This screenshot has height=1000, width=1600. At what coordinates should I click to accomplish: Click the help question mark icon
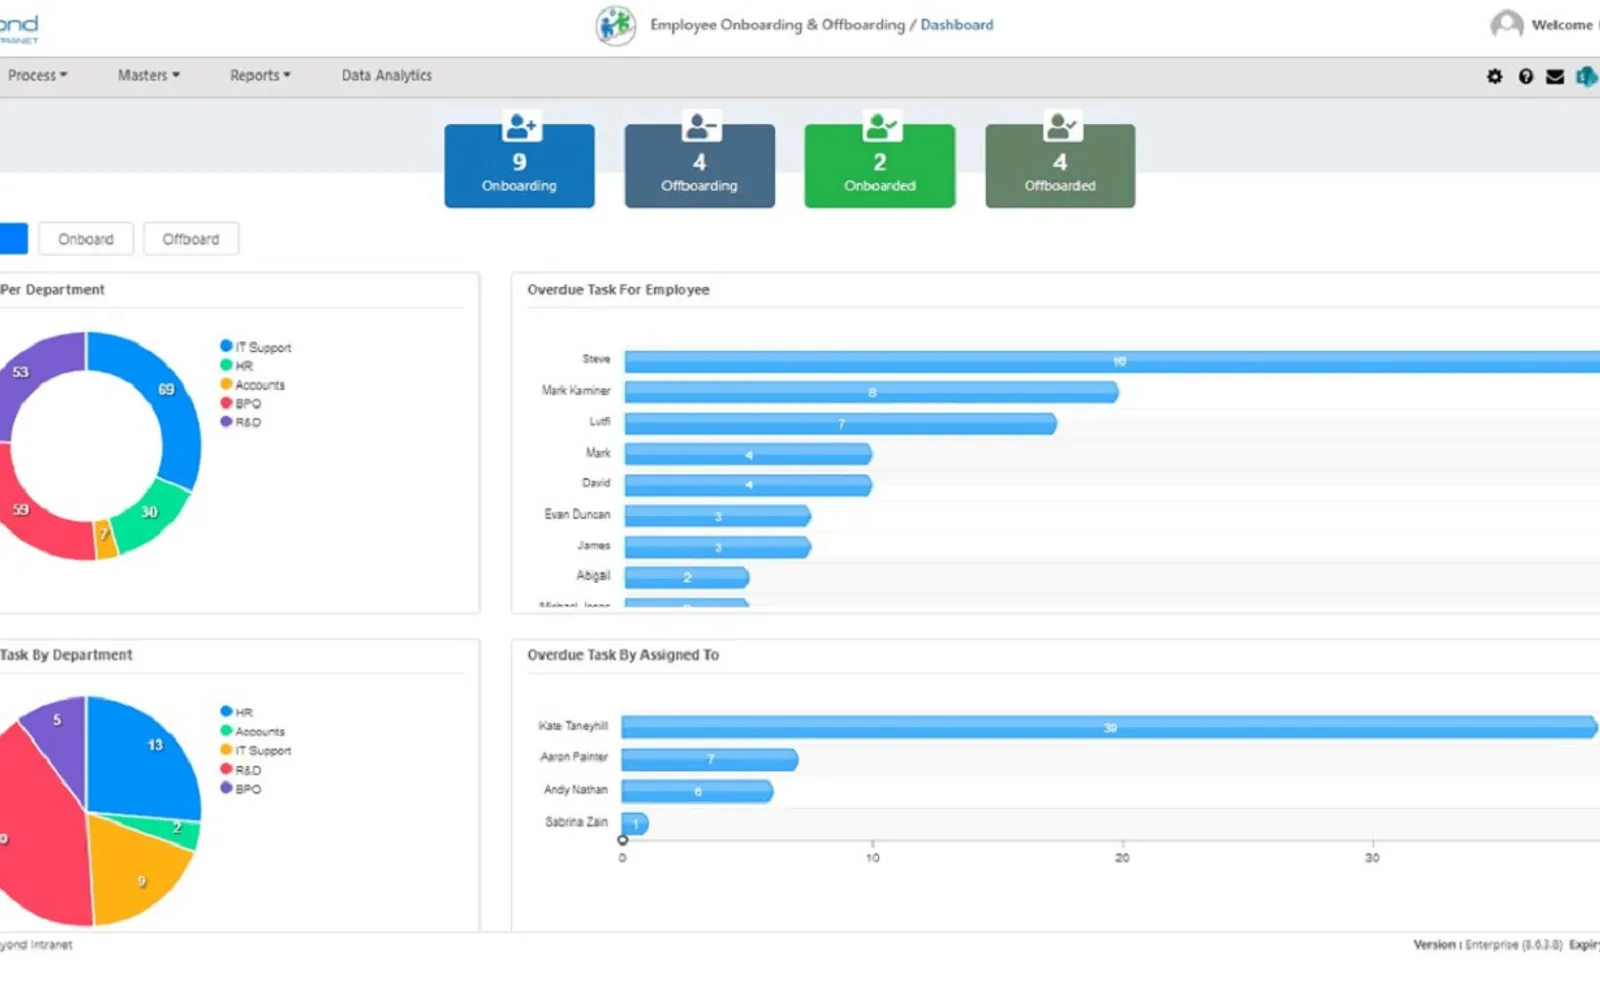(x=1525, y=76)
